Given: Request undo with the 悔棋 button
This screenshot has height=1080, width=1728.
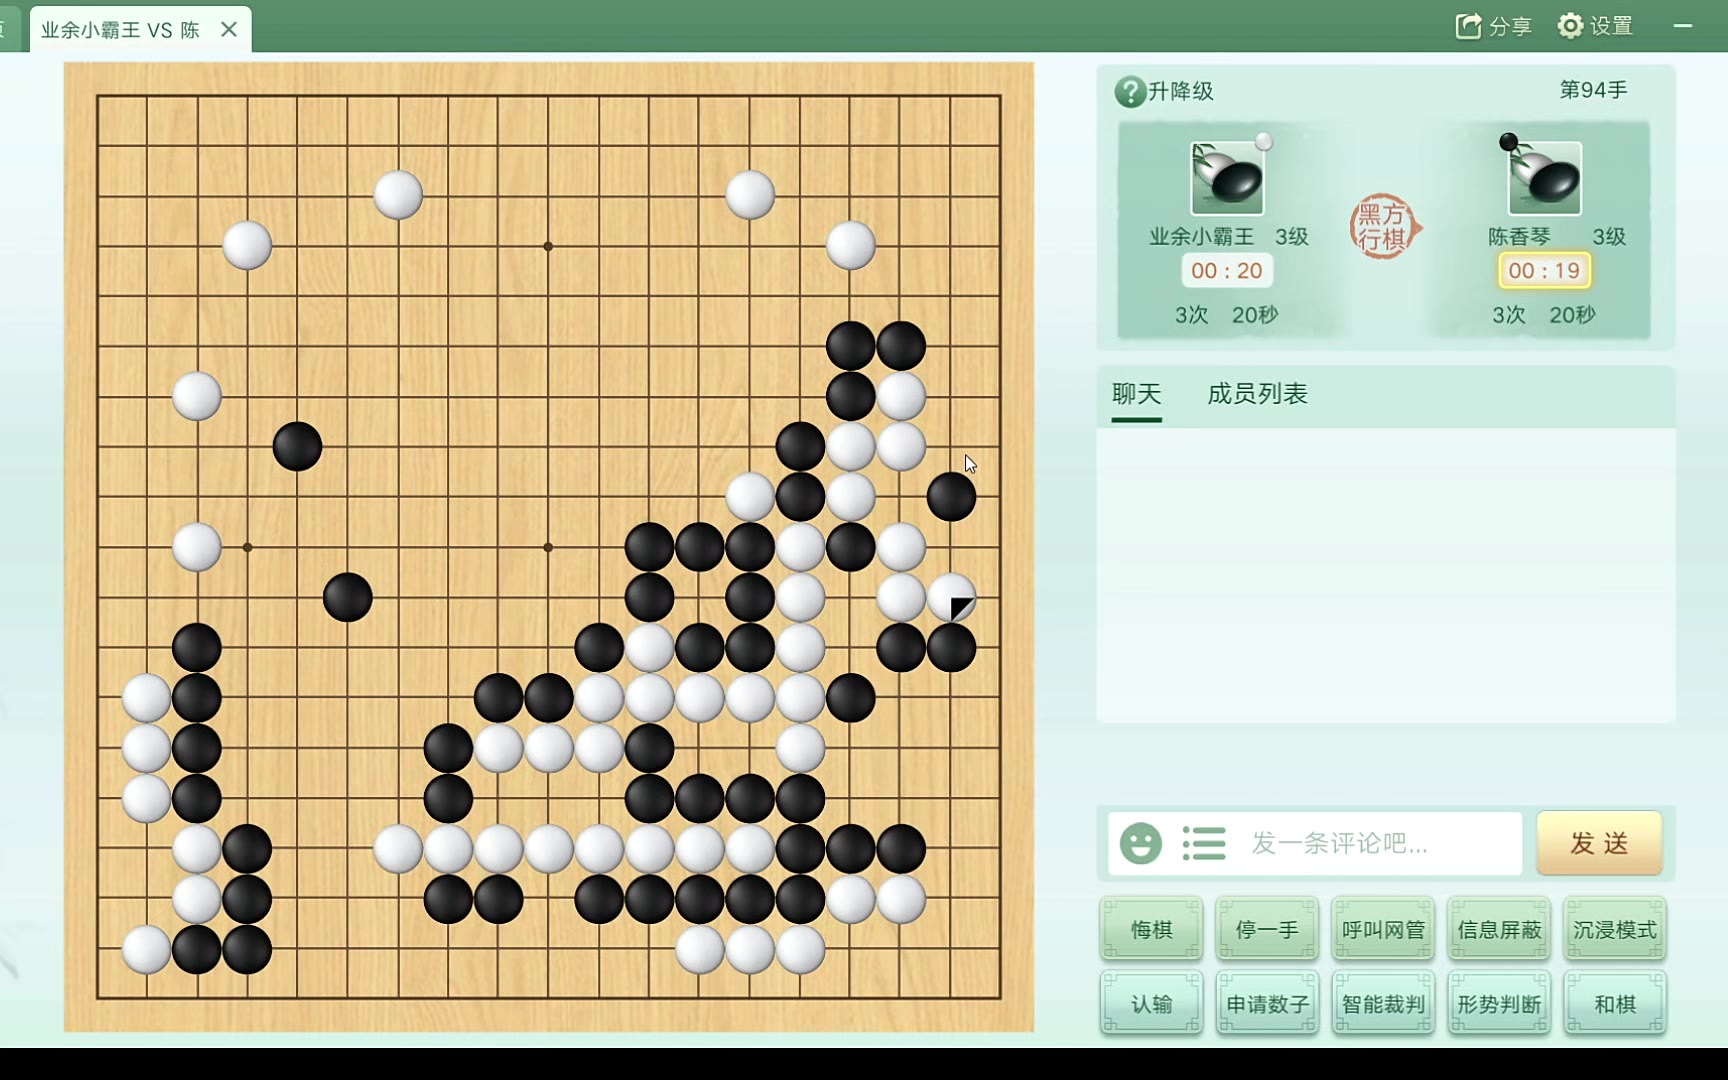Looking at the screenshot, I should click(x=1151, y=930).
